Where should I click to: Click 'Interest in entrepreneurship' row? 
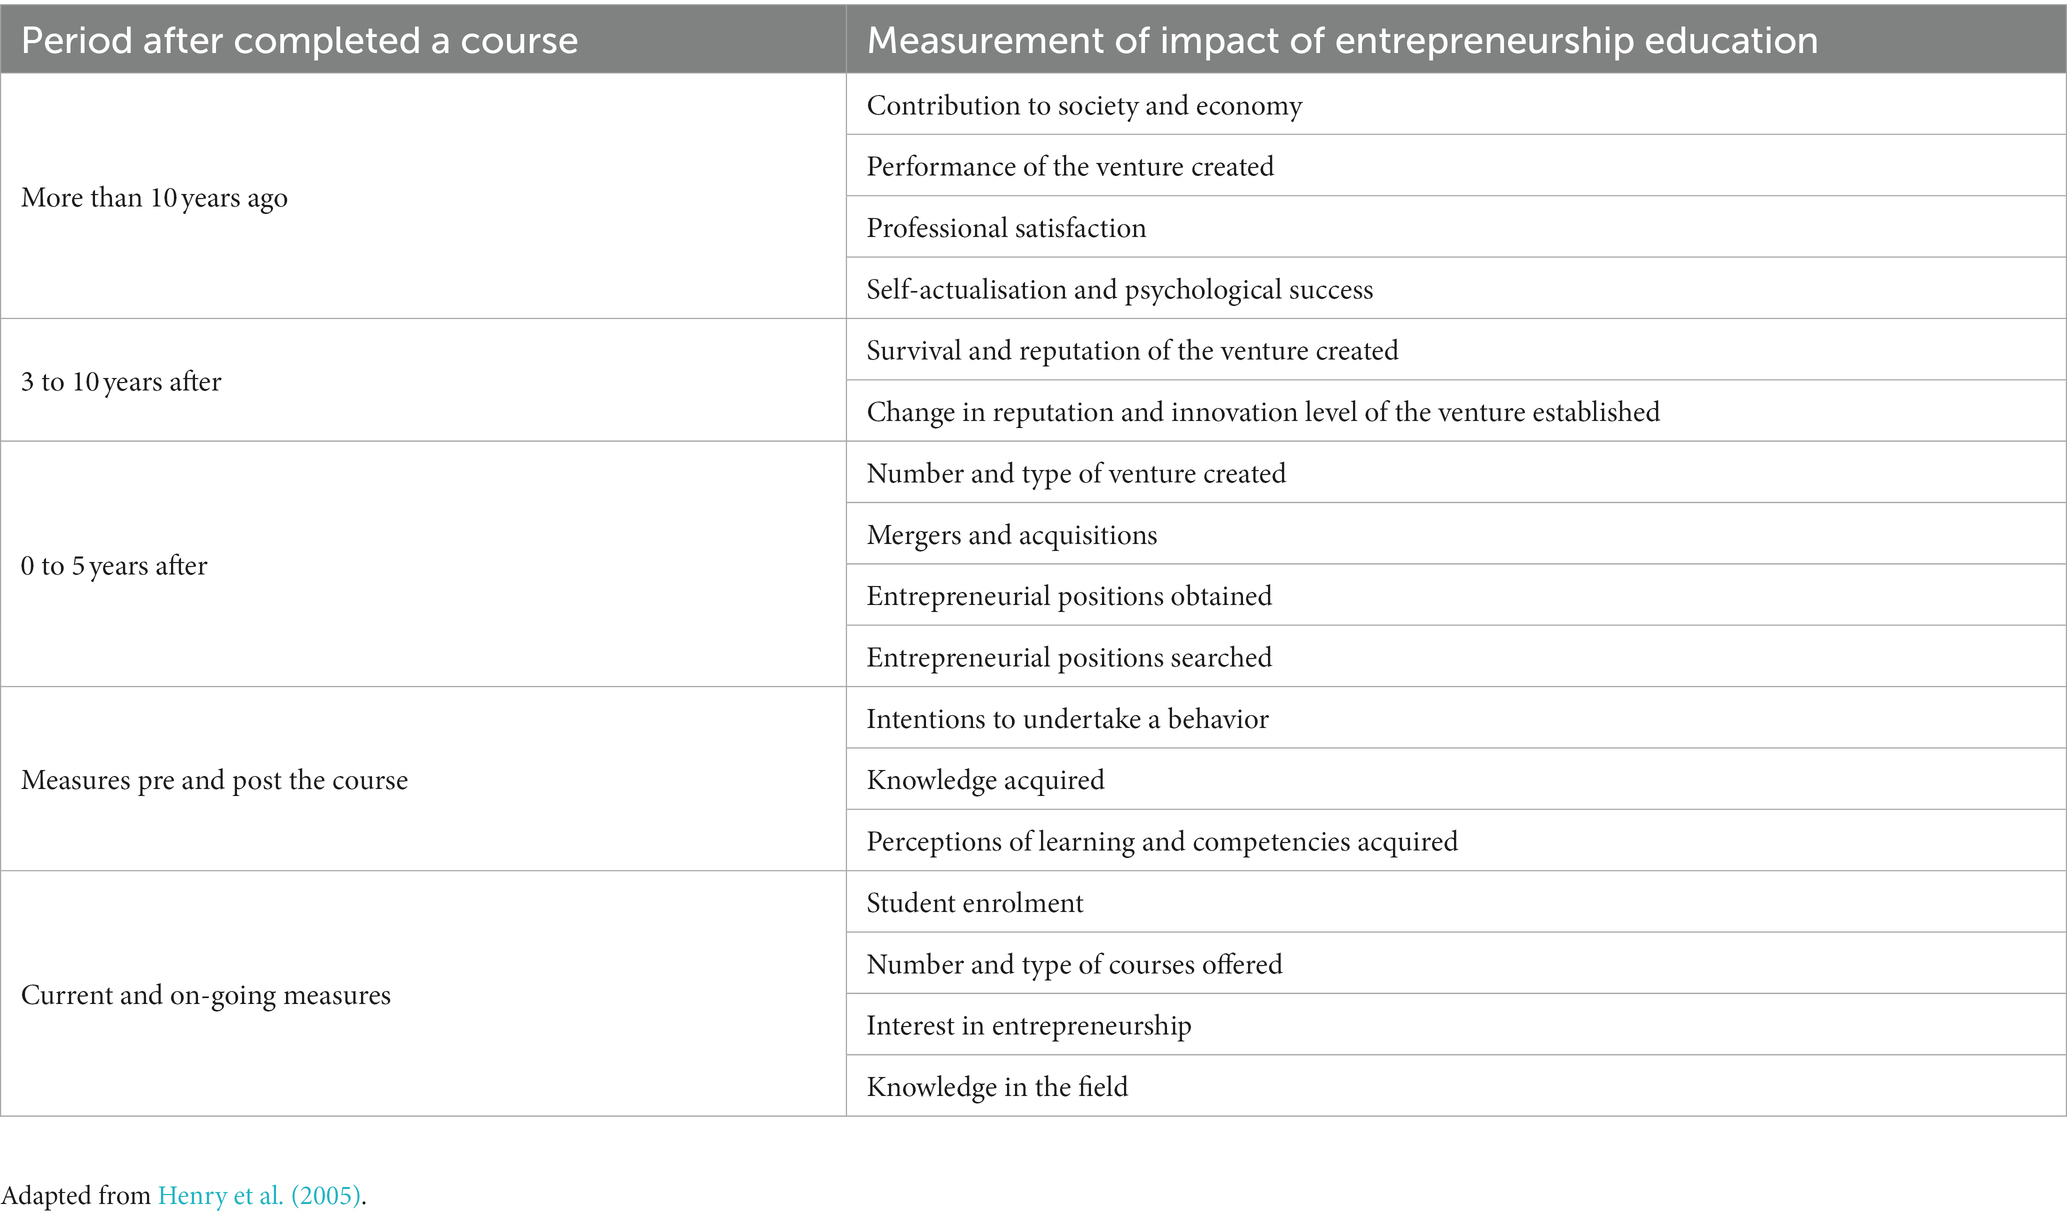pyautogui.click(x=1456, y=1025)
